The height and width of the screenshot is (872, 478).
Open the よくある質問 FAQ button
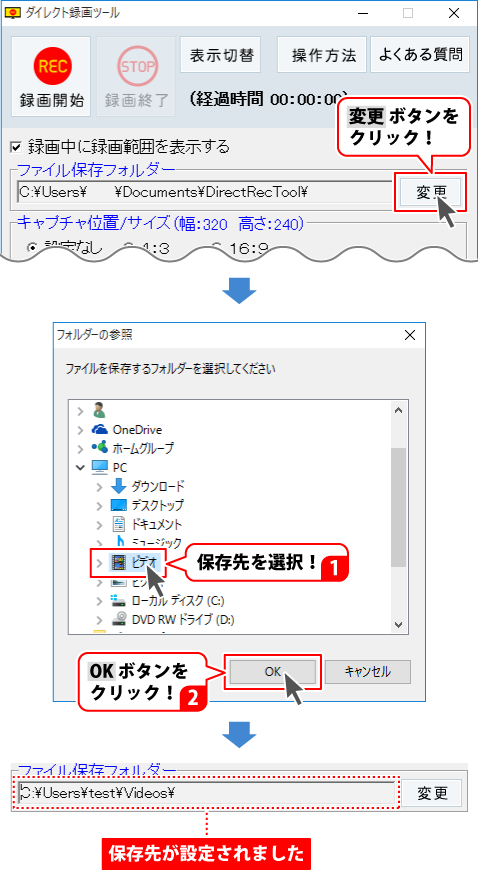point(420,55)
